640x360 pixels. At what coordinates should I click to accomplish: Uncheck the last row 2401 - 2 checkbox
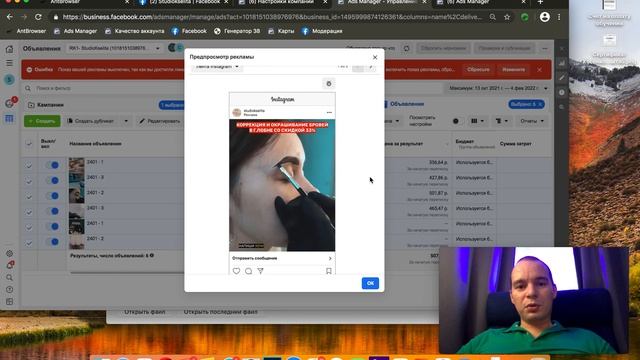pos(29,243)
